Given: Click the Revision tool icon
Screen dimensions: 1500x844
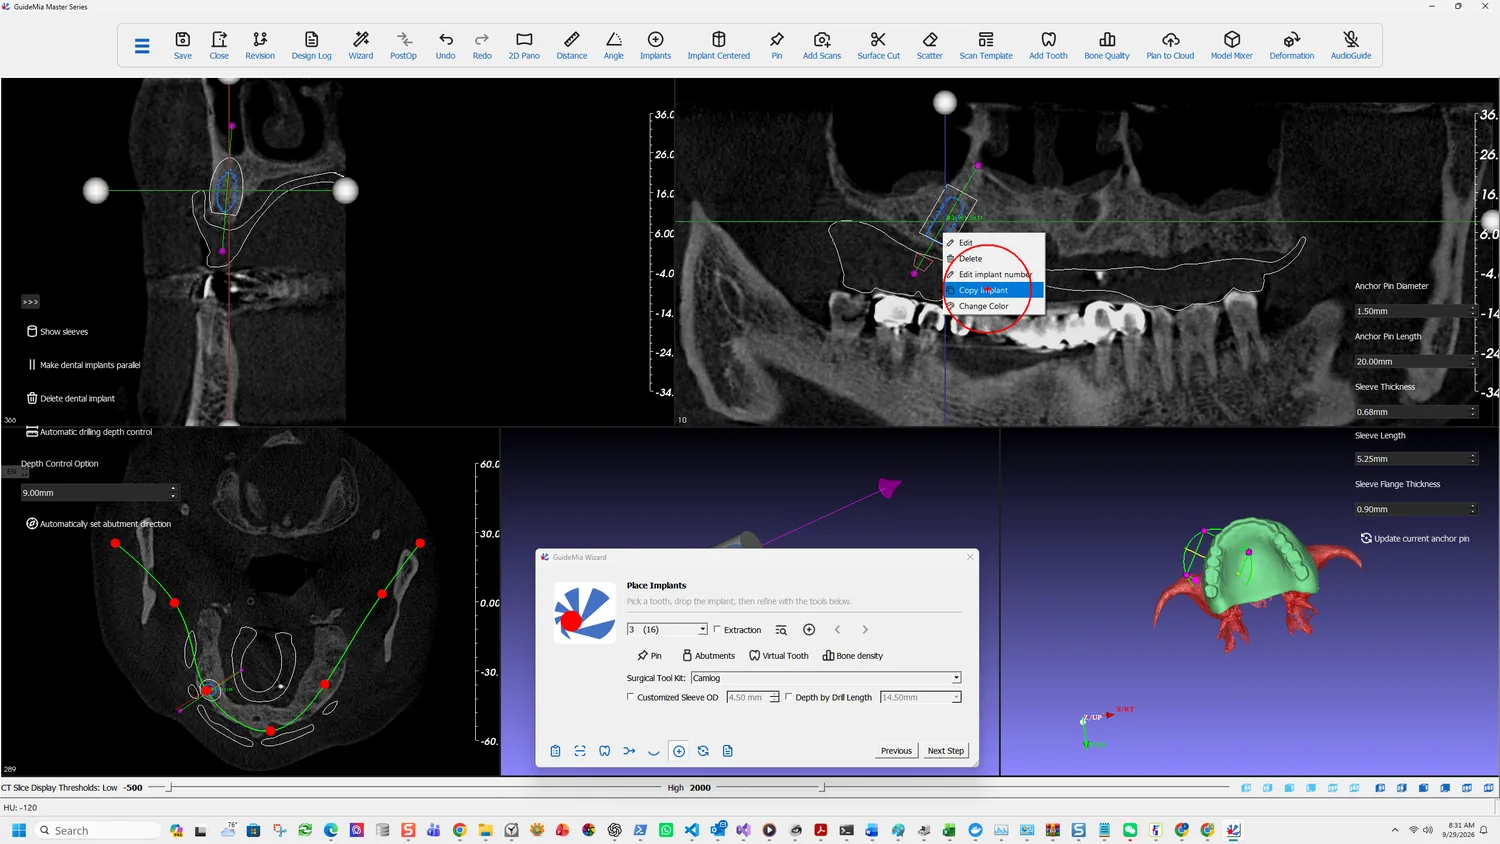Looking at the screenshot, I should (260, 45).
